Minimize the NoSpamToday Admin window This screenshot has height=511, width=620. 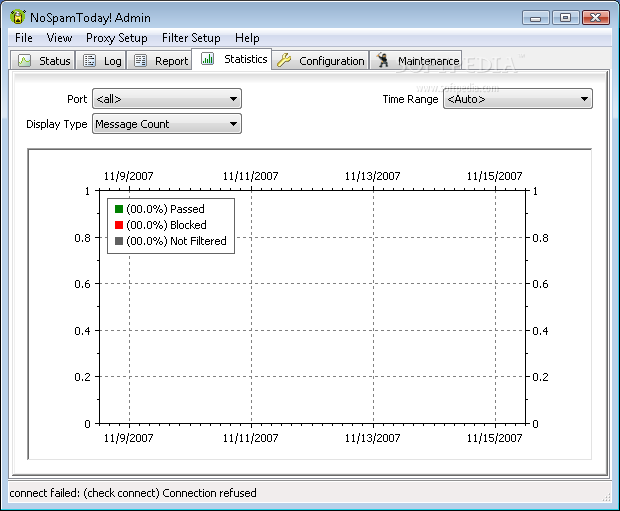[535, 18]
